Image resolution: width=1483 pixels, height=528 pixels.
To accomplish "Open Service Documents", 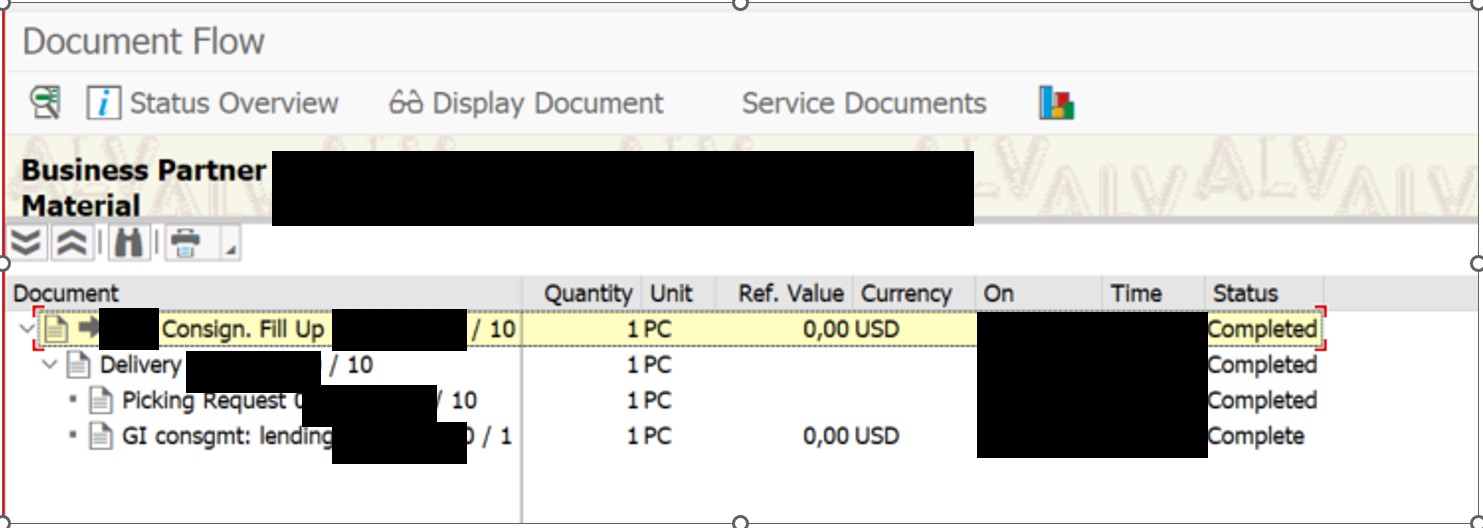I will (863, 103).
